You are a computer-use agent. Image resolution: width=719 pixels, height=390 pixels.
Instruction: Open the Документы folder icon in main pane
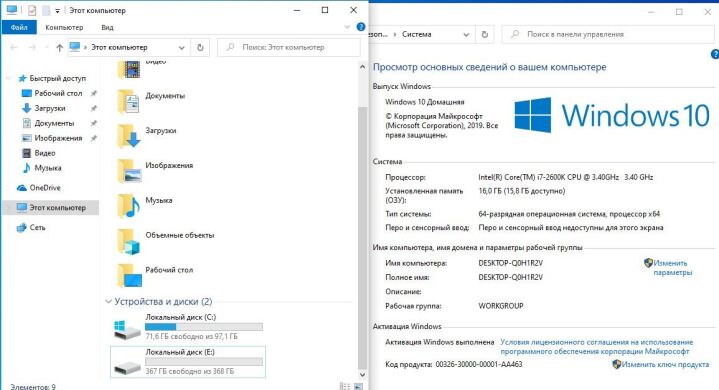coord(128,101)
